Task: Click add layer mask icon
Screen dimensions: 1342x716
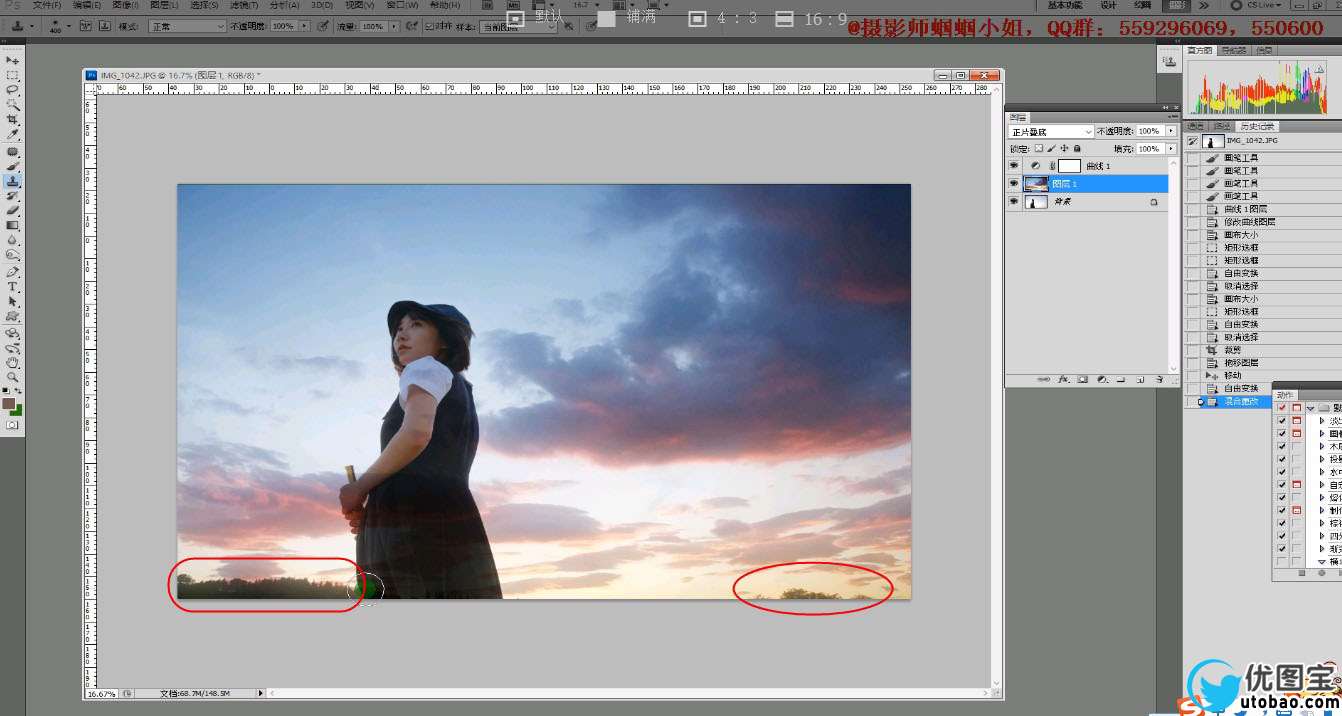Action: click(1082, 379)
